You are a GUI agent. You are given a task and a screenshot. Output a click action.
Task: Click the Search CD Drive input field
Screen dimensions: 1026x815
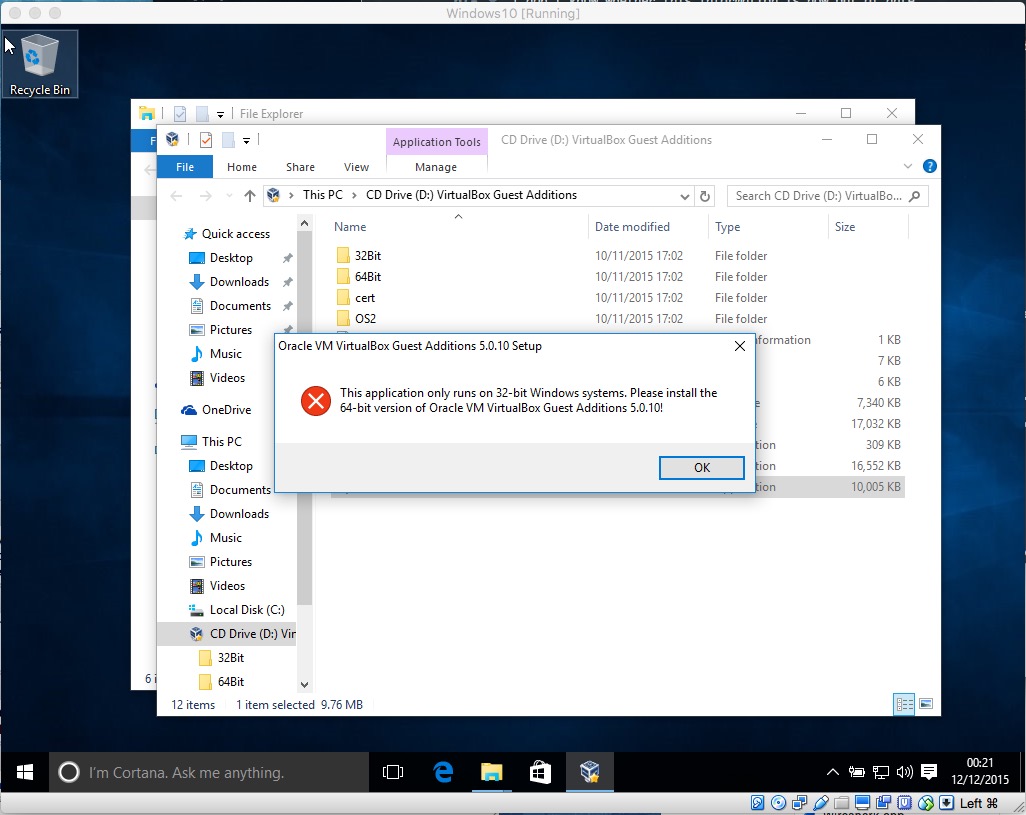(827, 196)
